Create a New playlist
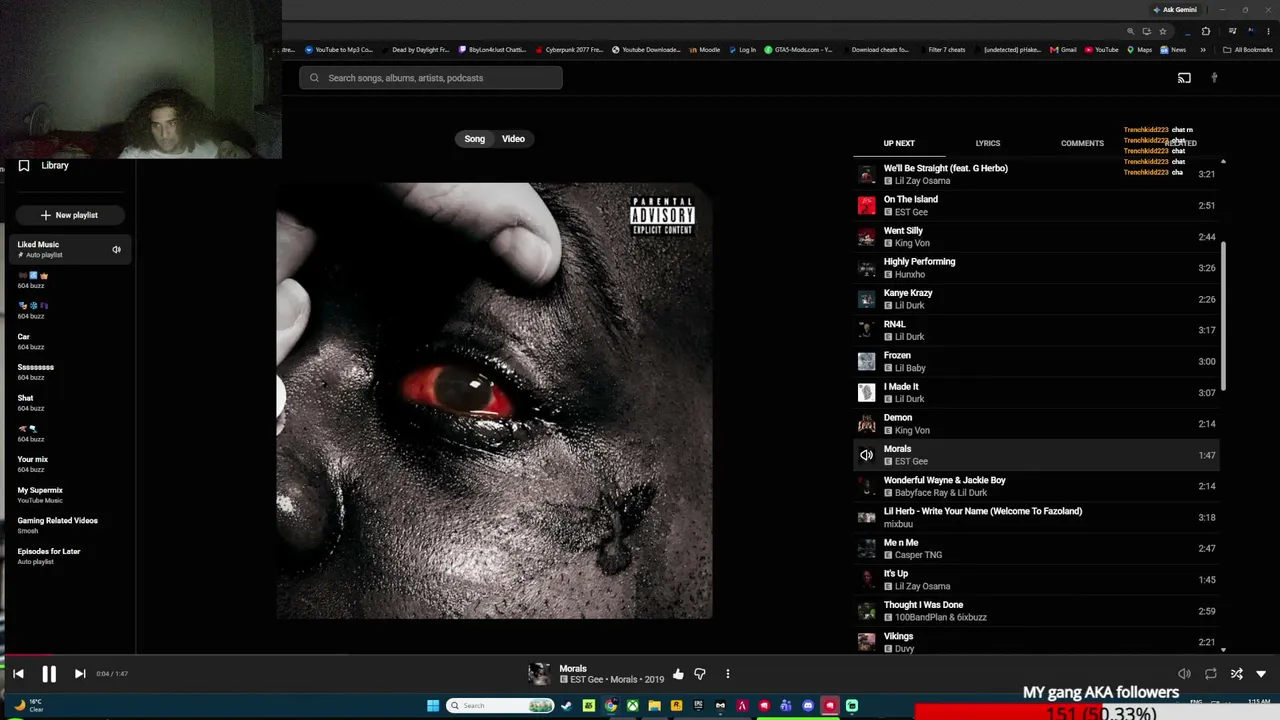The image size is (1280, 720). (x=69, y=215)
